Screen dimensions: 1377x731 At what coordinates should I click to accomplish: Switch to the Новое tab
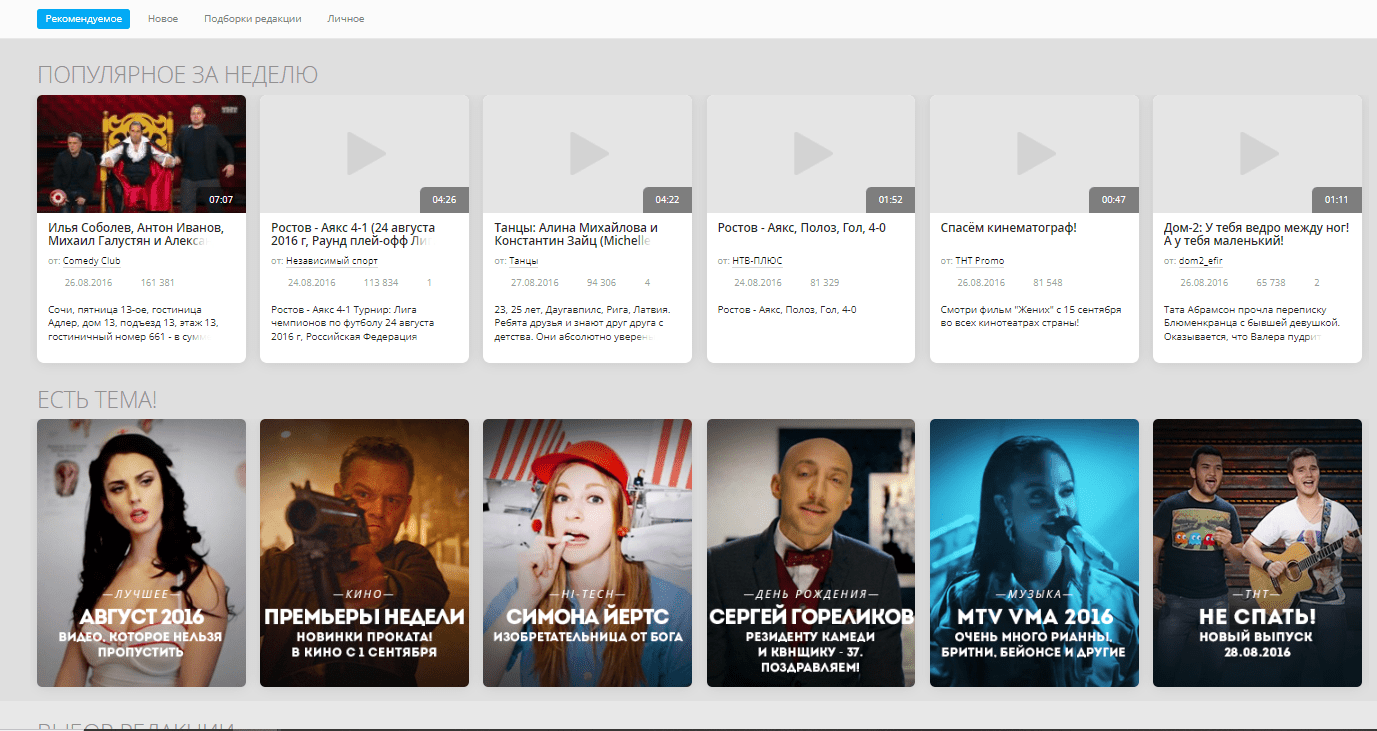pyautogui.click(x=163, y=19)
